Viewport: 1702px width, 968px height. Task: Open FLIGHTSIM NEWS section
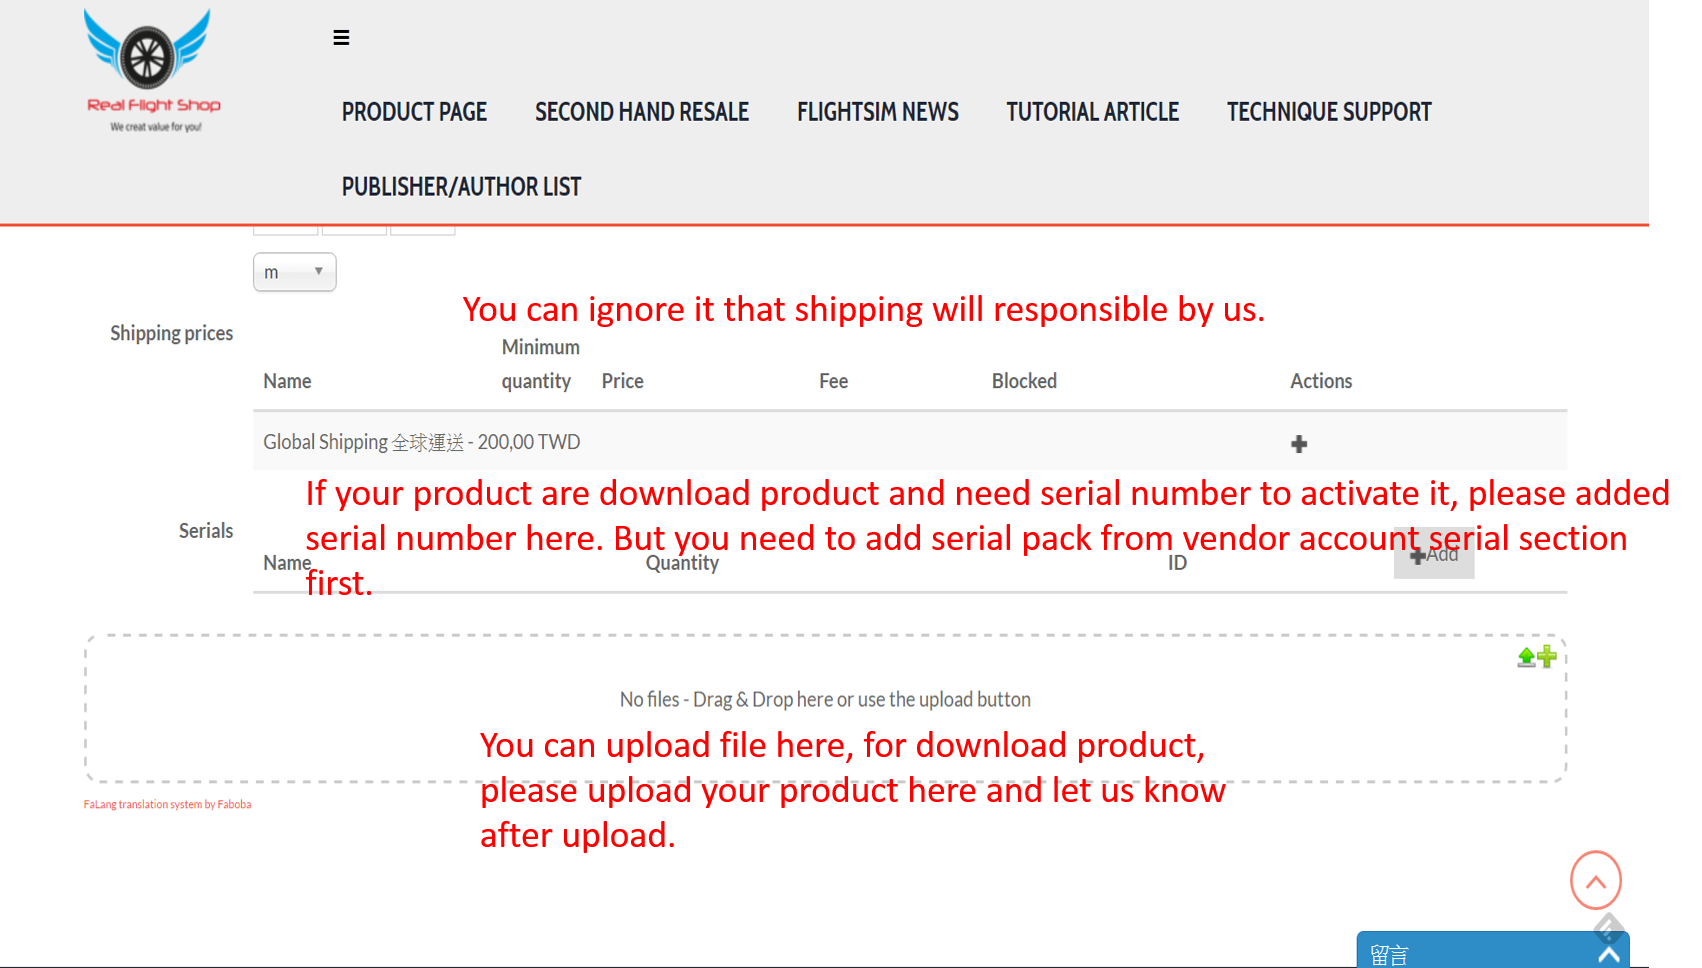(x=878, y=112)
